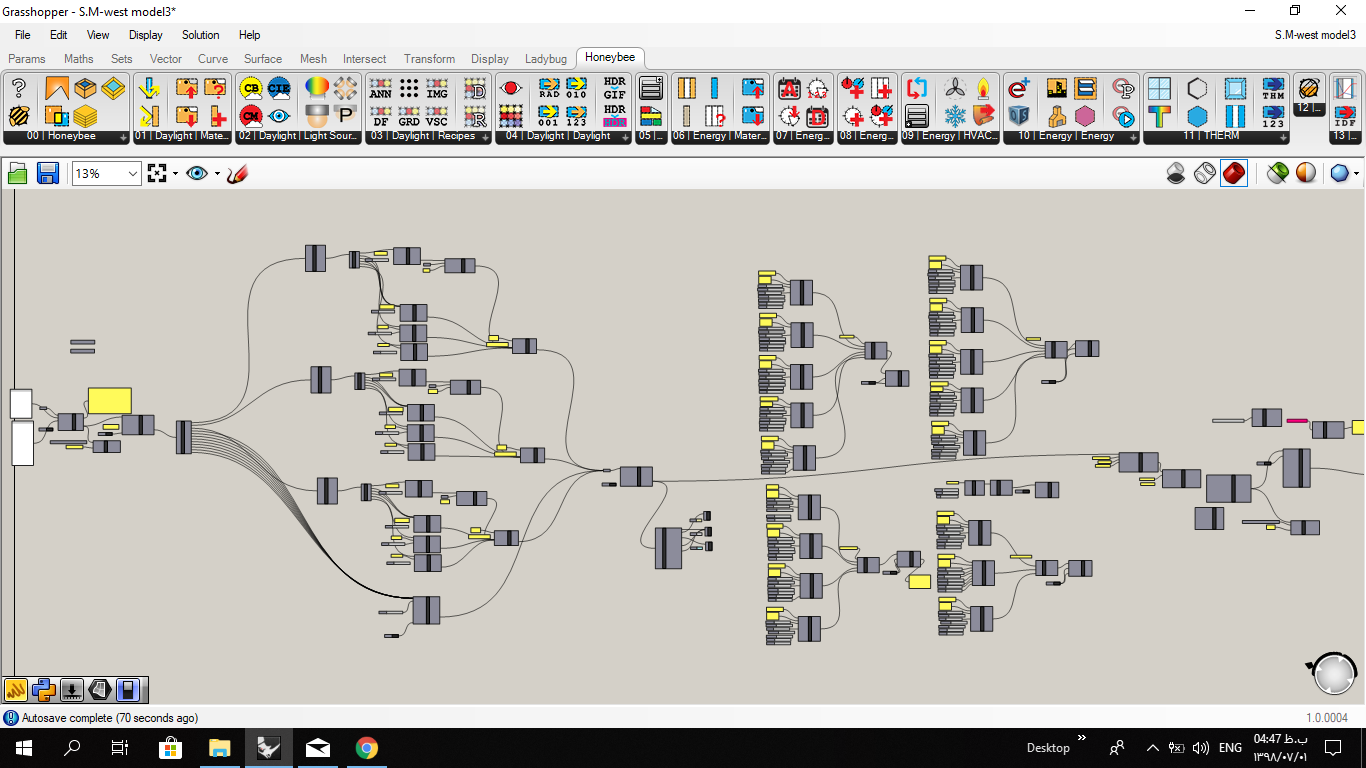Click the HDR to GIF converter icon
The image size is (1366, 768).
click(614, 89)
